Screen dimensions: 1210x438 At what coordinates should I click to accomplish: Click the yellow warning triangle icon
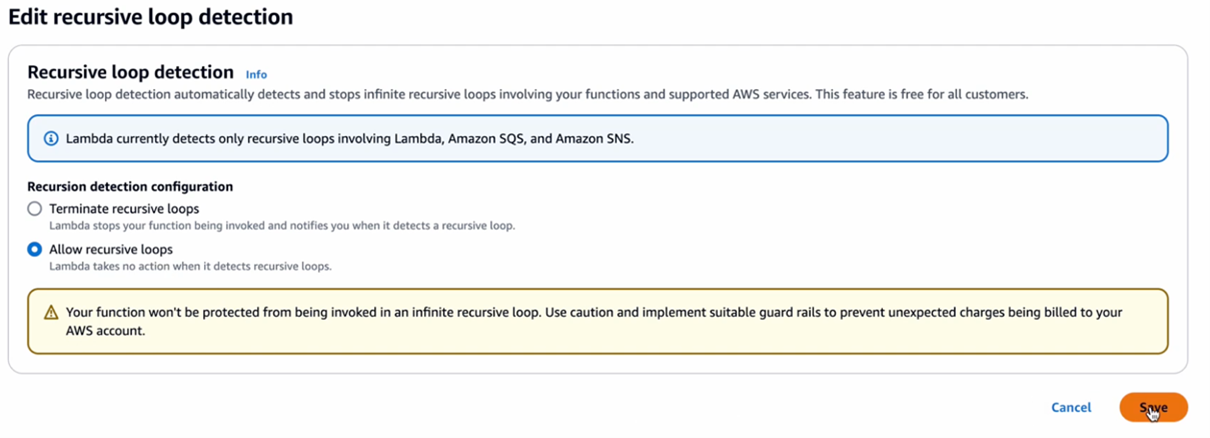tap(51, 312)
